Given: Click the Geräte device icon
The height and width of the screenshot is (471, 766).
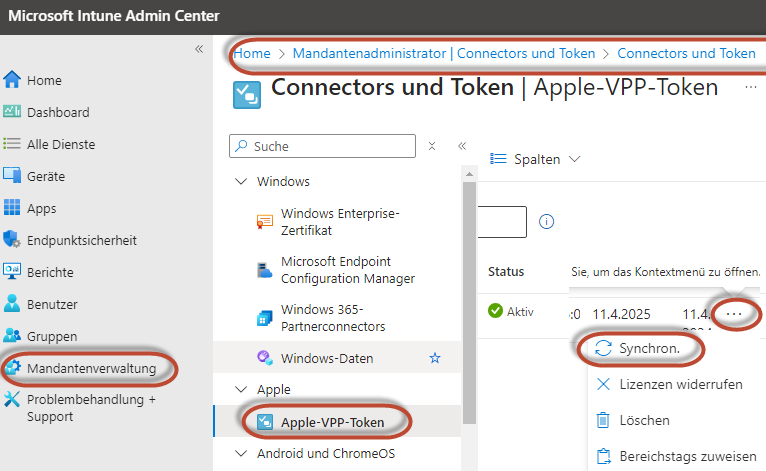Looking at the screenshot, I should point(13,176).
